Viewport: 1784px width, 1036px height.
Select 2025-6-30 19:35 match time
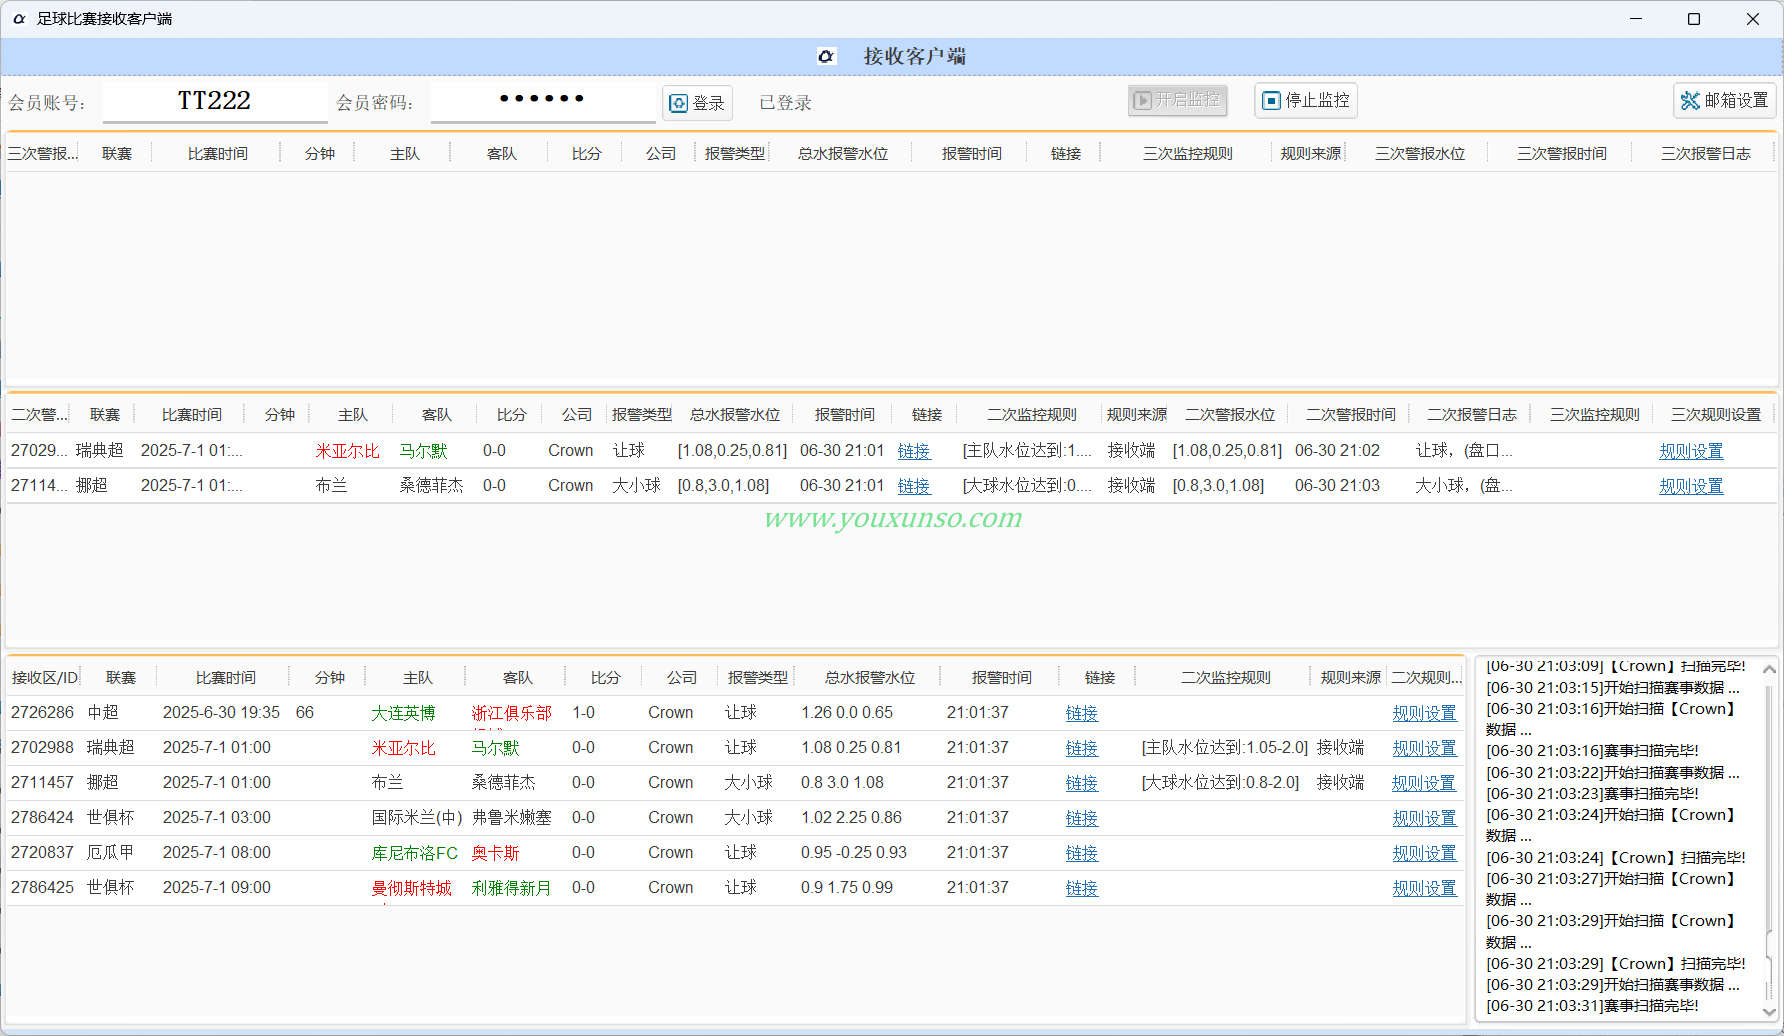[221, 713]
